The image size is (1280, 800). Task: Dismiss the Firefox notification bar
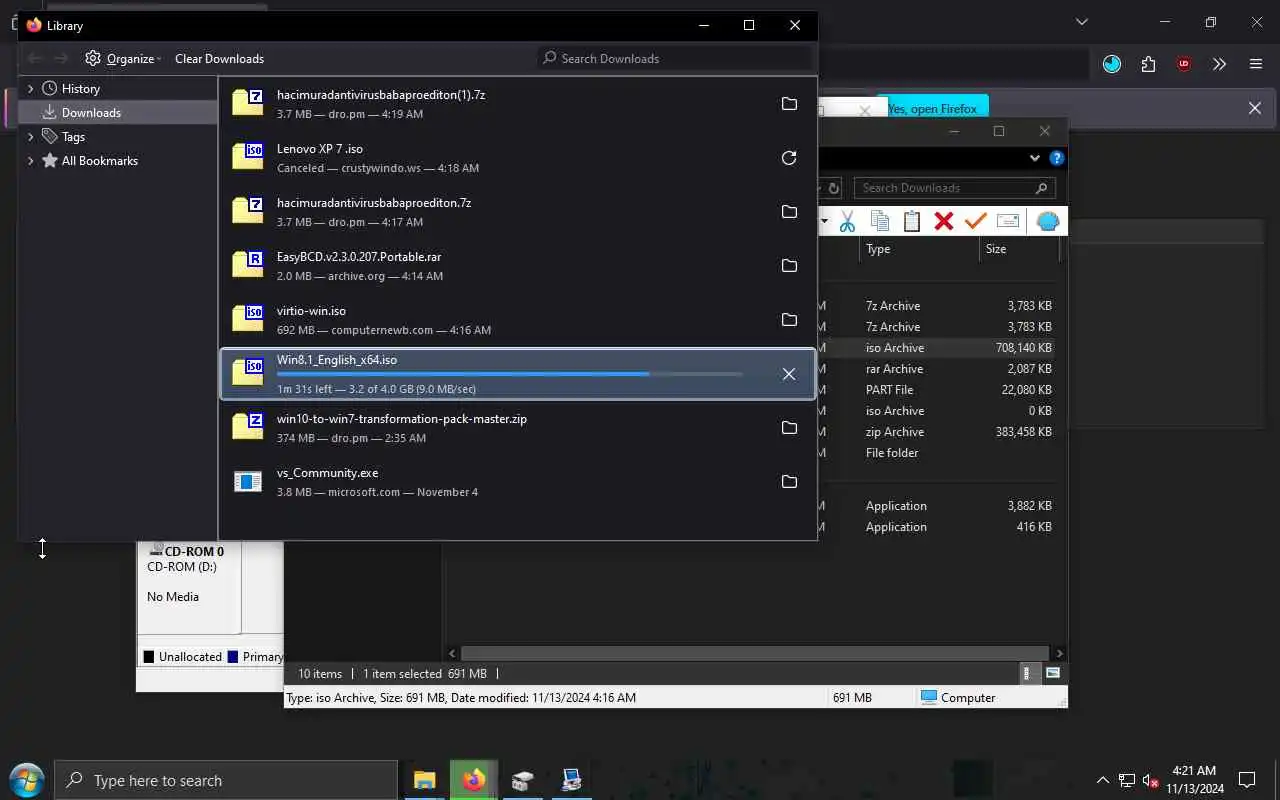(1255, 108)
